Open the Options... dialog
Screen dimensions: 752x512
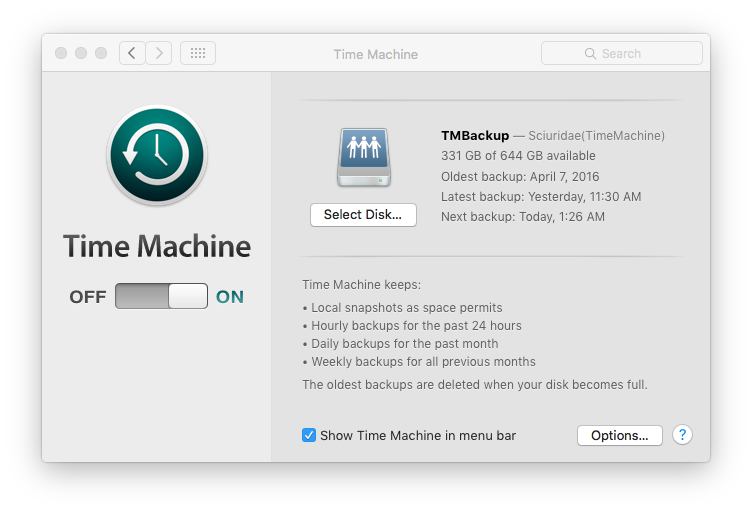click(620, 435)
